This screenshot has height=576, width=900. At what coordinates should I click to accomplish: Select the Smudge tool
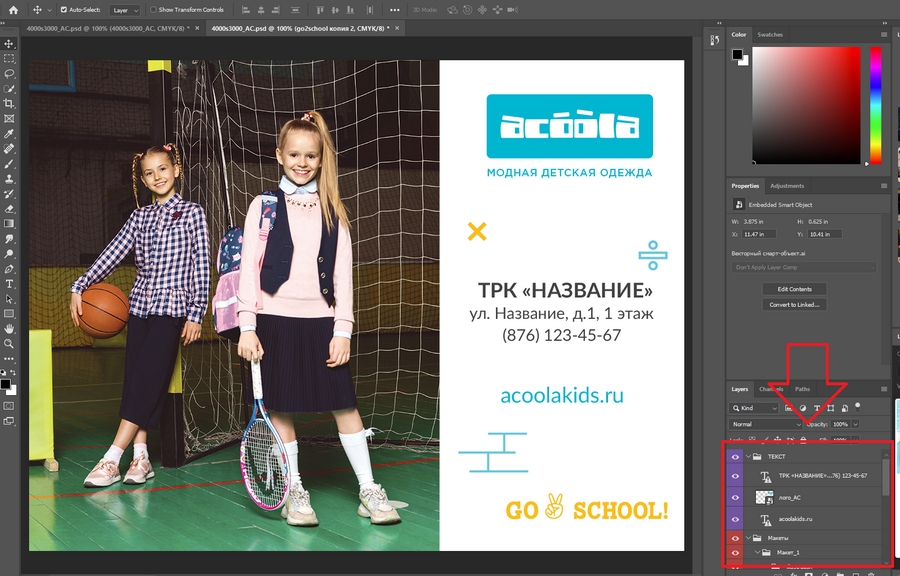click(9, 239)
